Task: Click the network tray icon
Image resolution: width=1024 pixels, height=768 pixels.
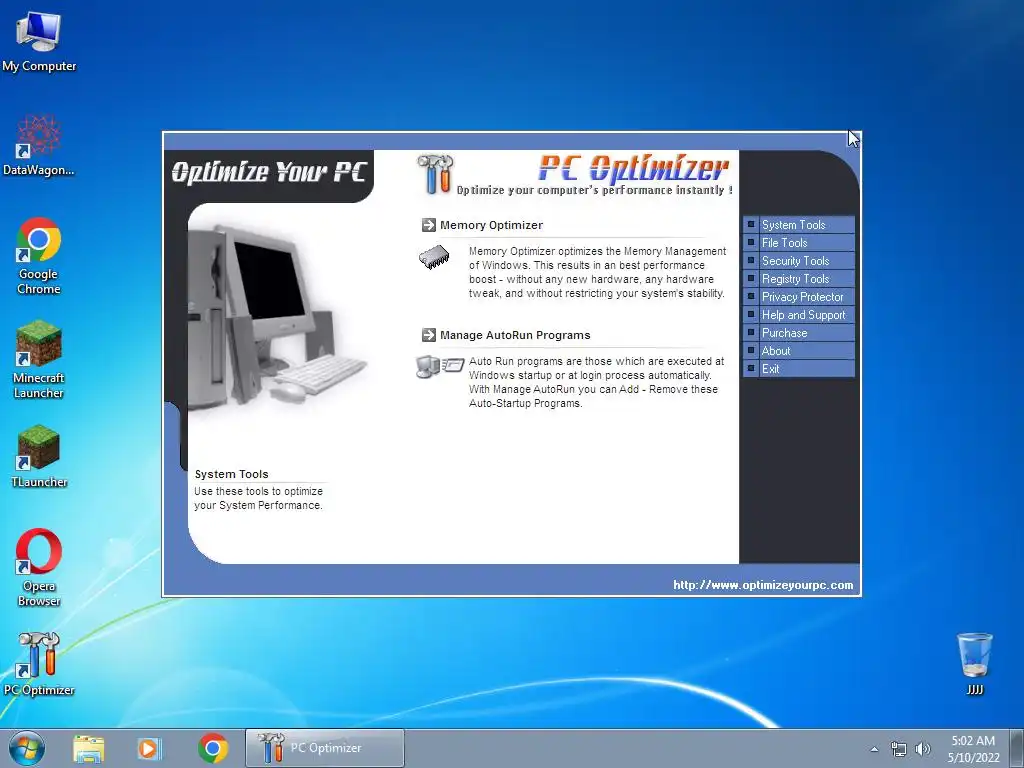Action: click(899, 749)
